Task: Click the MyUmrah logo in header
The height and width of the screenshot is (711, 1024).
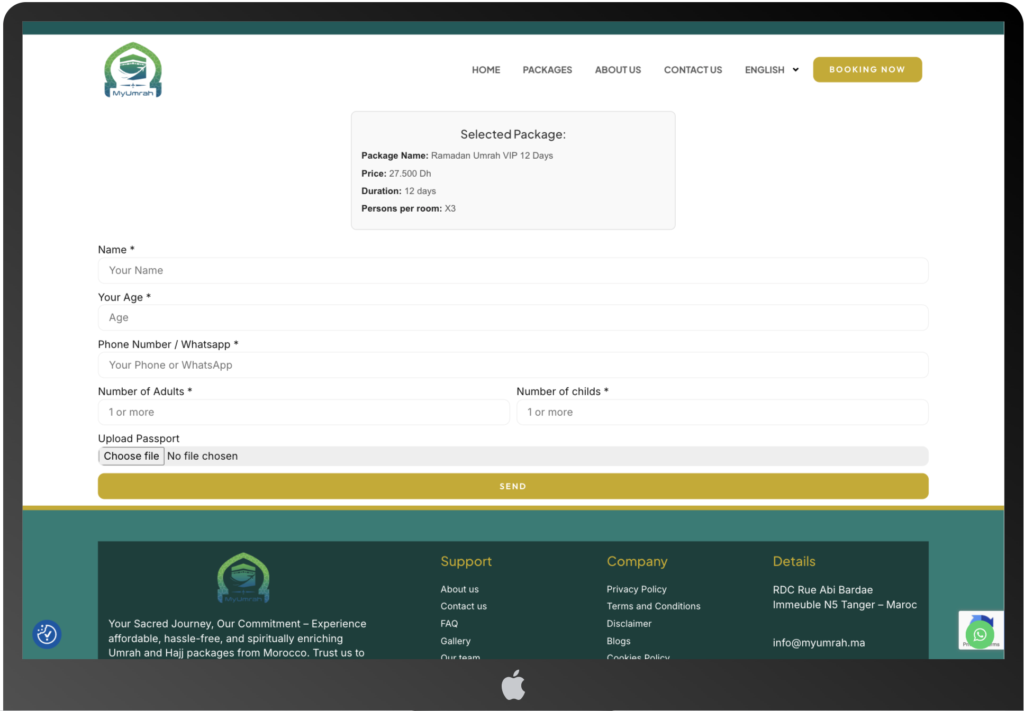Action: click(133, 70)
